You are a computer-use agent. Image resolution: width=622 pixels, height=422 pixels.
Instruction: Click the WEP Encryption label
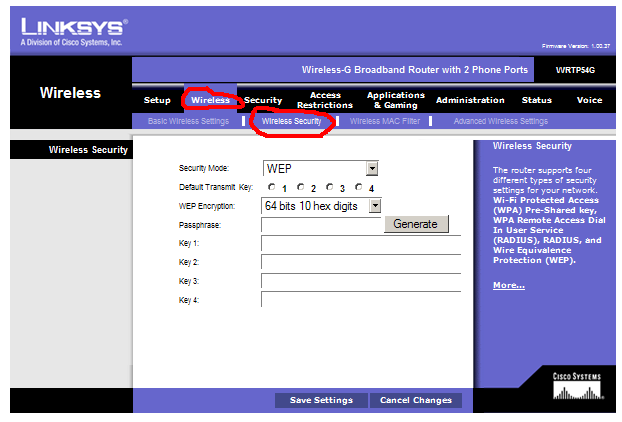(207, 206)
